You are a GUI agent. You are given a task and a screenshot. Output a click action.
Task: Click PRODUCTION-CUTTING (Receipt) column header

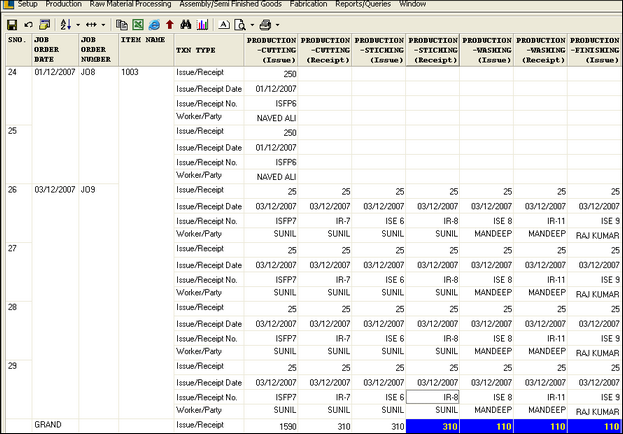(325, 50)
